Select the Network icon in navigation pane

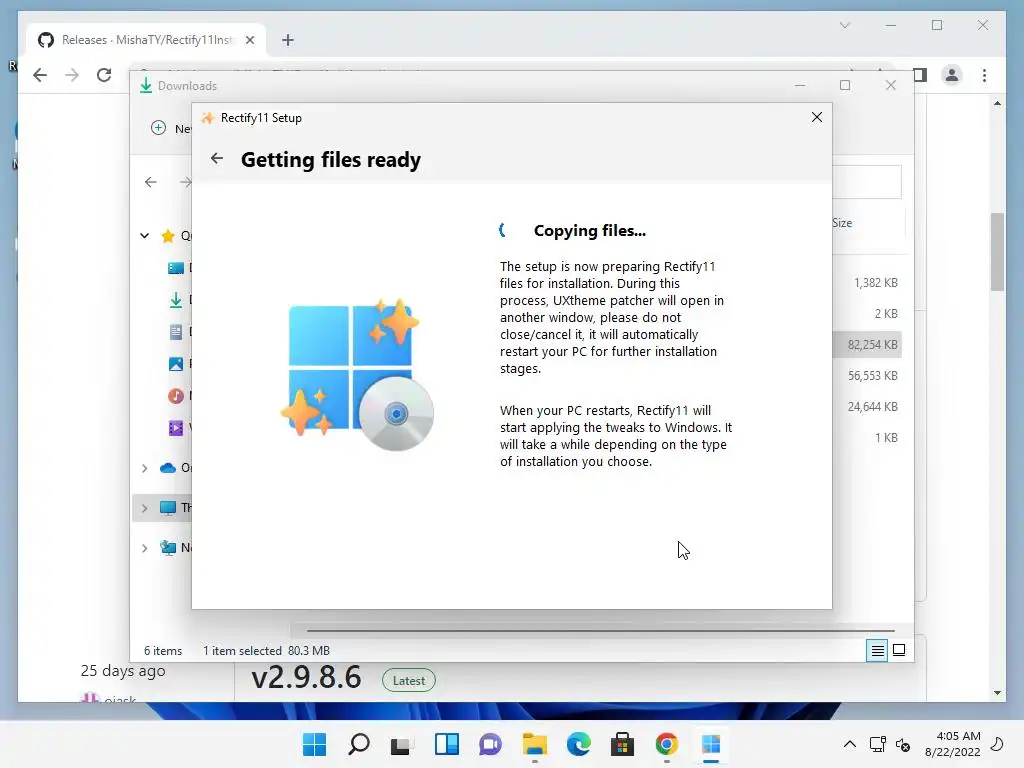(x=168, y=548)
